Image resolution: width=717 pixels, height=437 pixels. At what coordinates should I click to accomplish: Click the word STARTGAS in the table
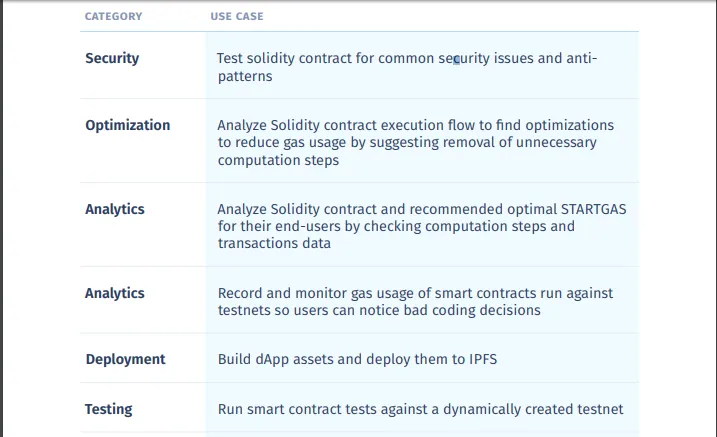[x=594, y=209]
